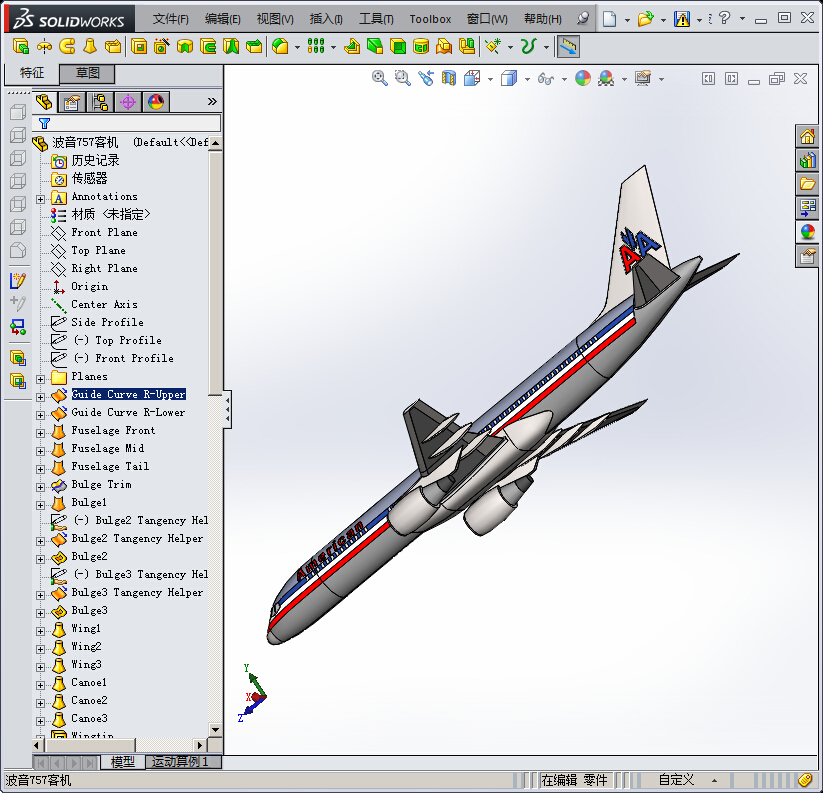
Task: Open the Display Style dropdown arrow
Action: tap(527, 79)
